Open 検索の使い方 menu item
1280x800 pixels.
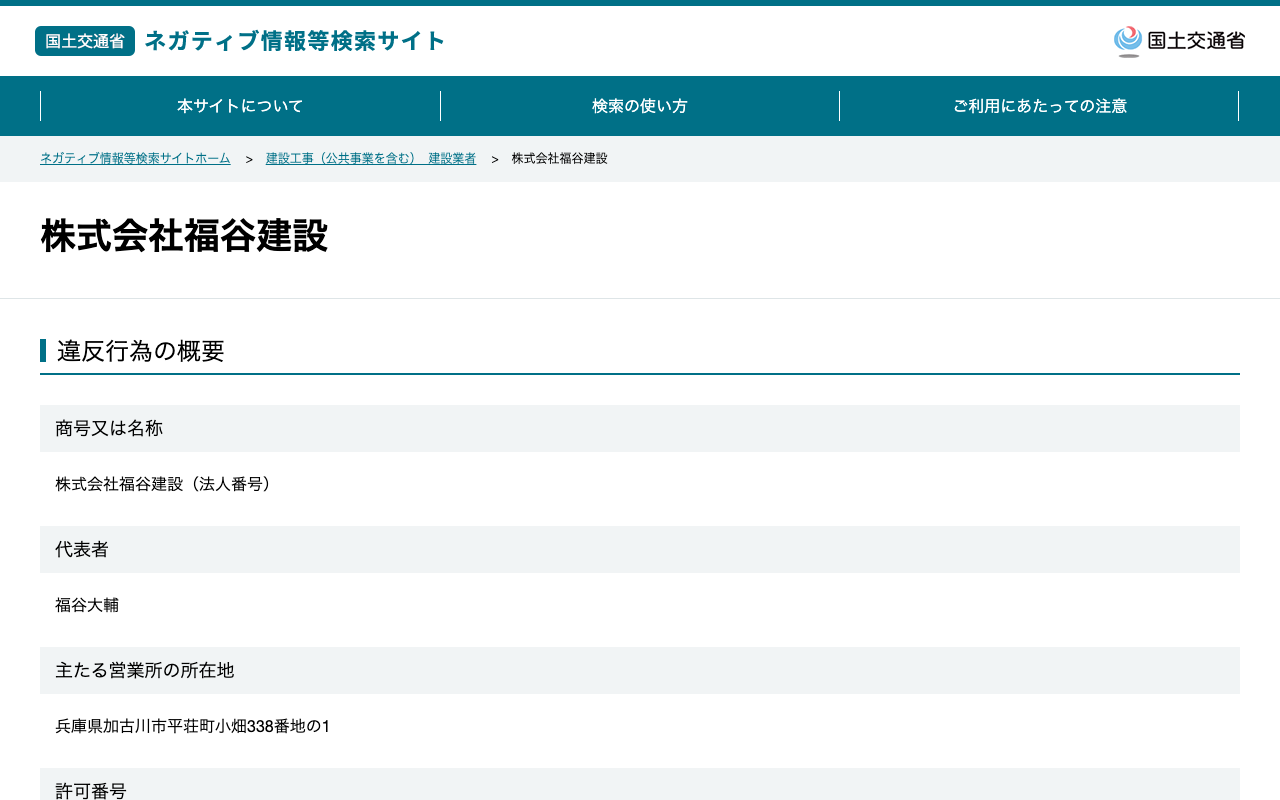click(x=640, y=106)
